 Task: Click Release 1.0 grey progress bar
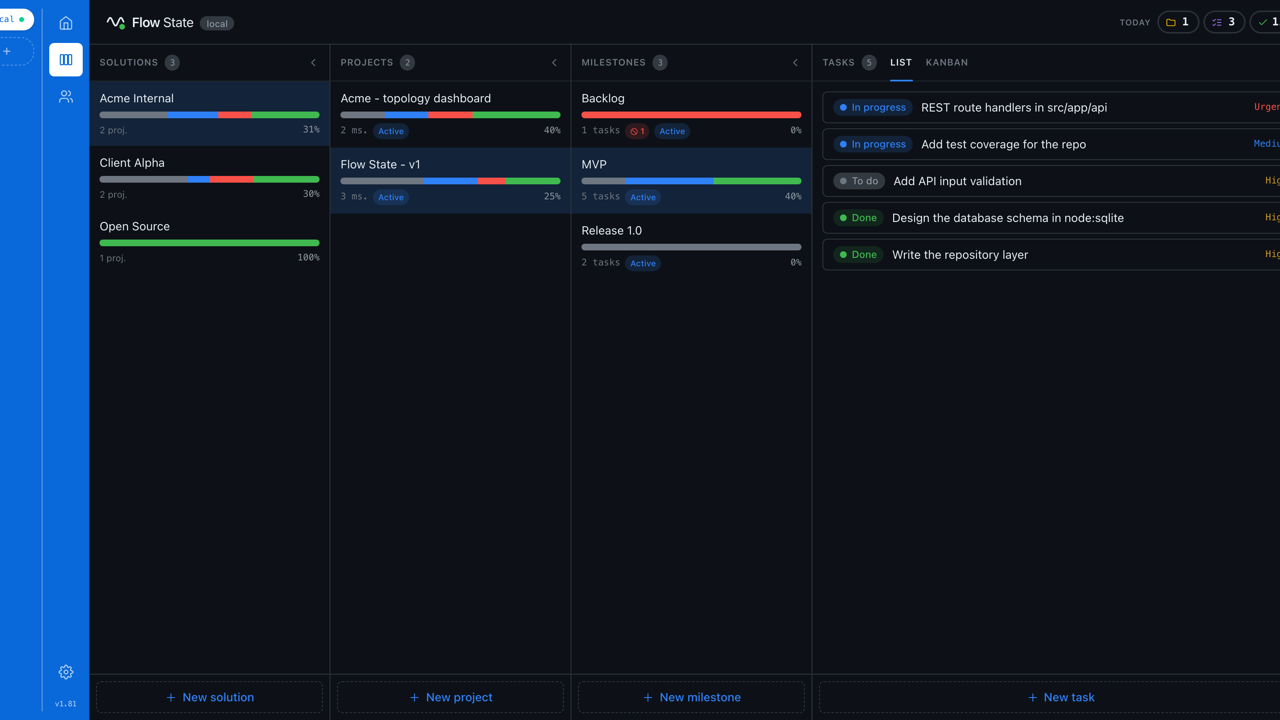[692, 247]
